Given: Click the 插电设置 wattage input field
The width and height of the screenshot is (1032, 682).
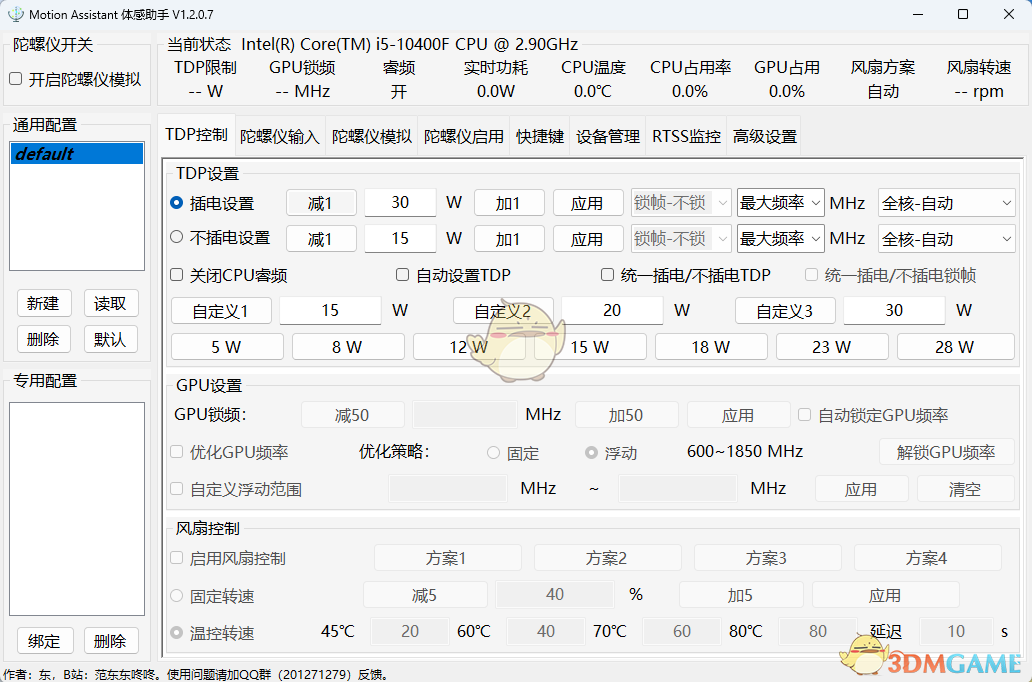Looking at the screenshot, I should [400, 203].
